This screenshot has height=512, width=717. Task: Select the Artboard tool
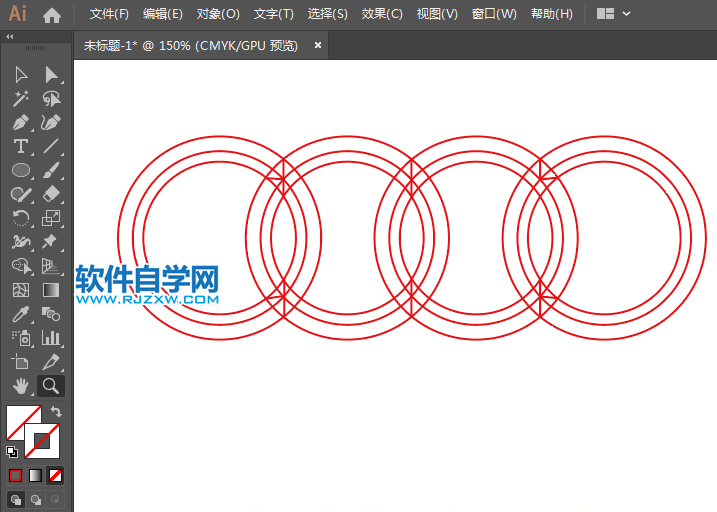(21, 362)
